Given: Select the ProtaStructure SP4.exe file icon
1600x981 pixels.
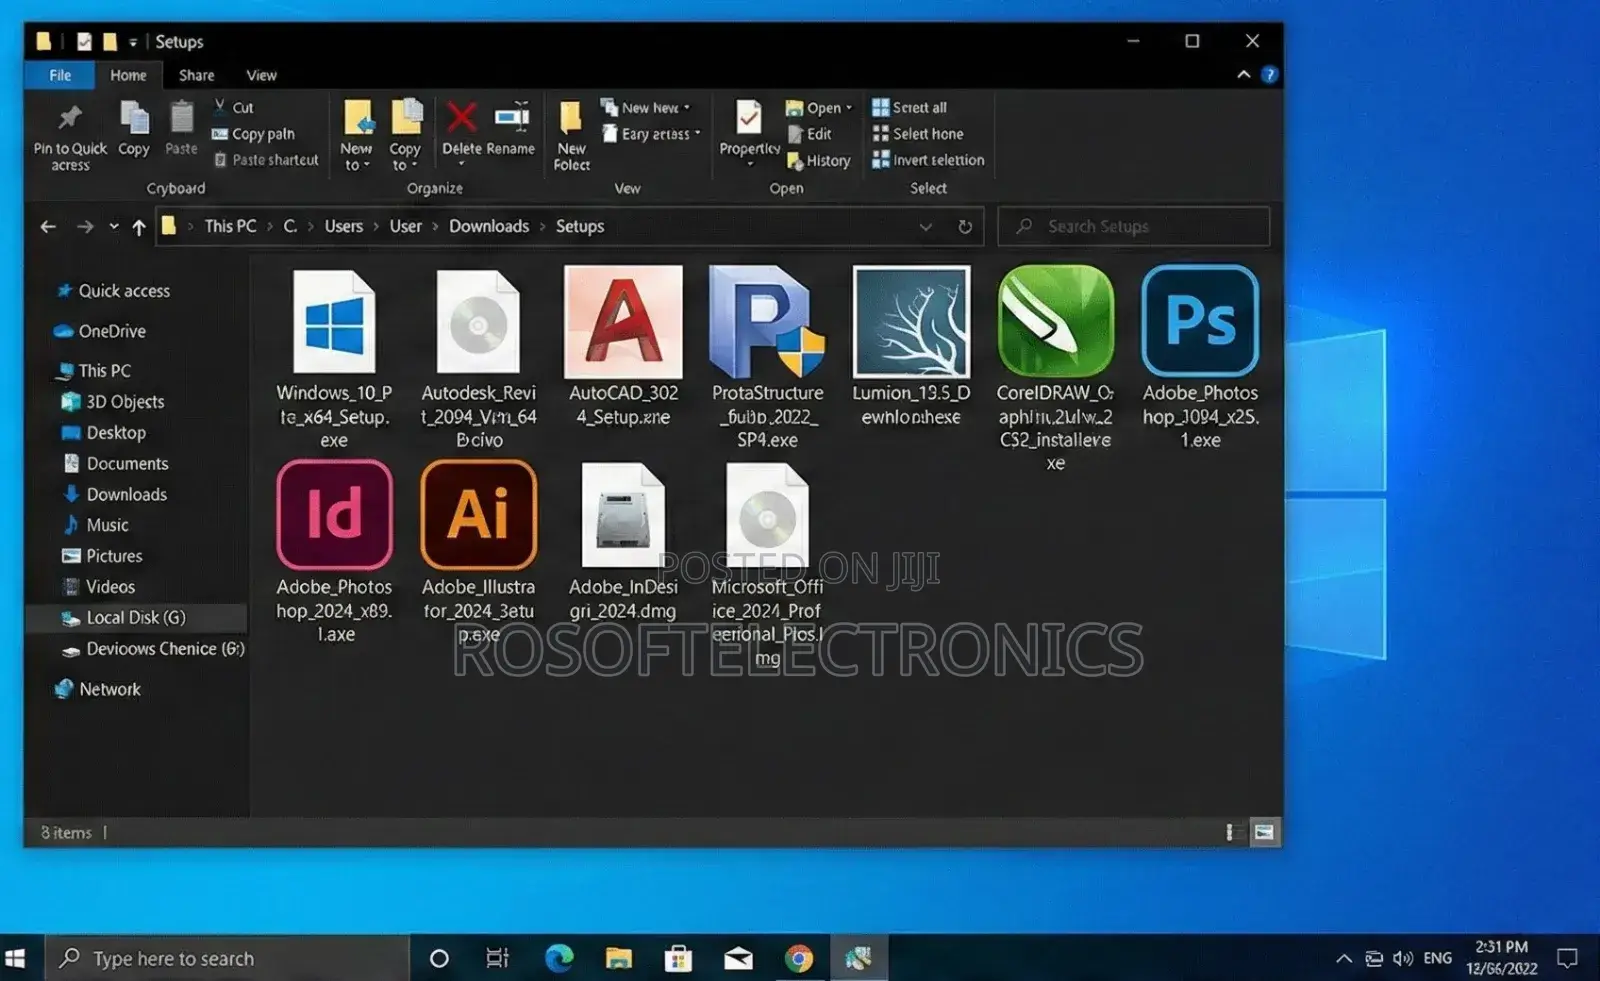Looking at the screenshot, I should 767,321.
